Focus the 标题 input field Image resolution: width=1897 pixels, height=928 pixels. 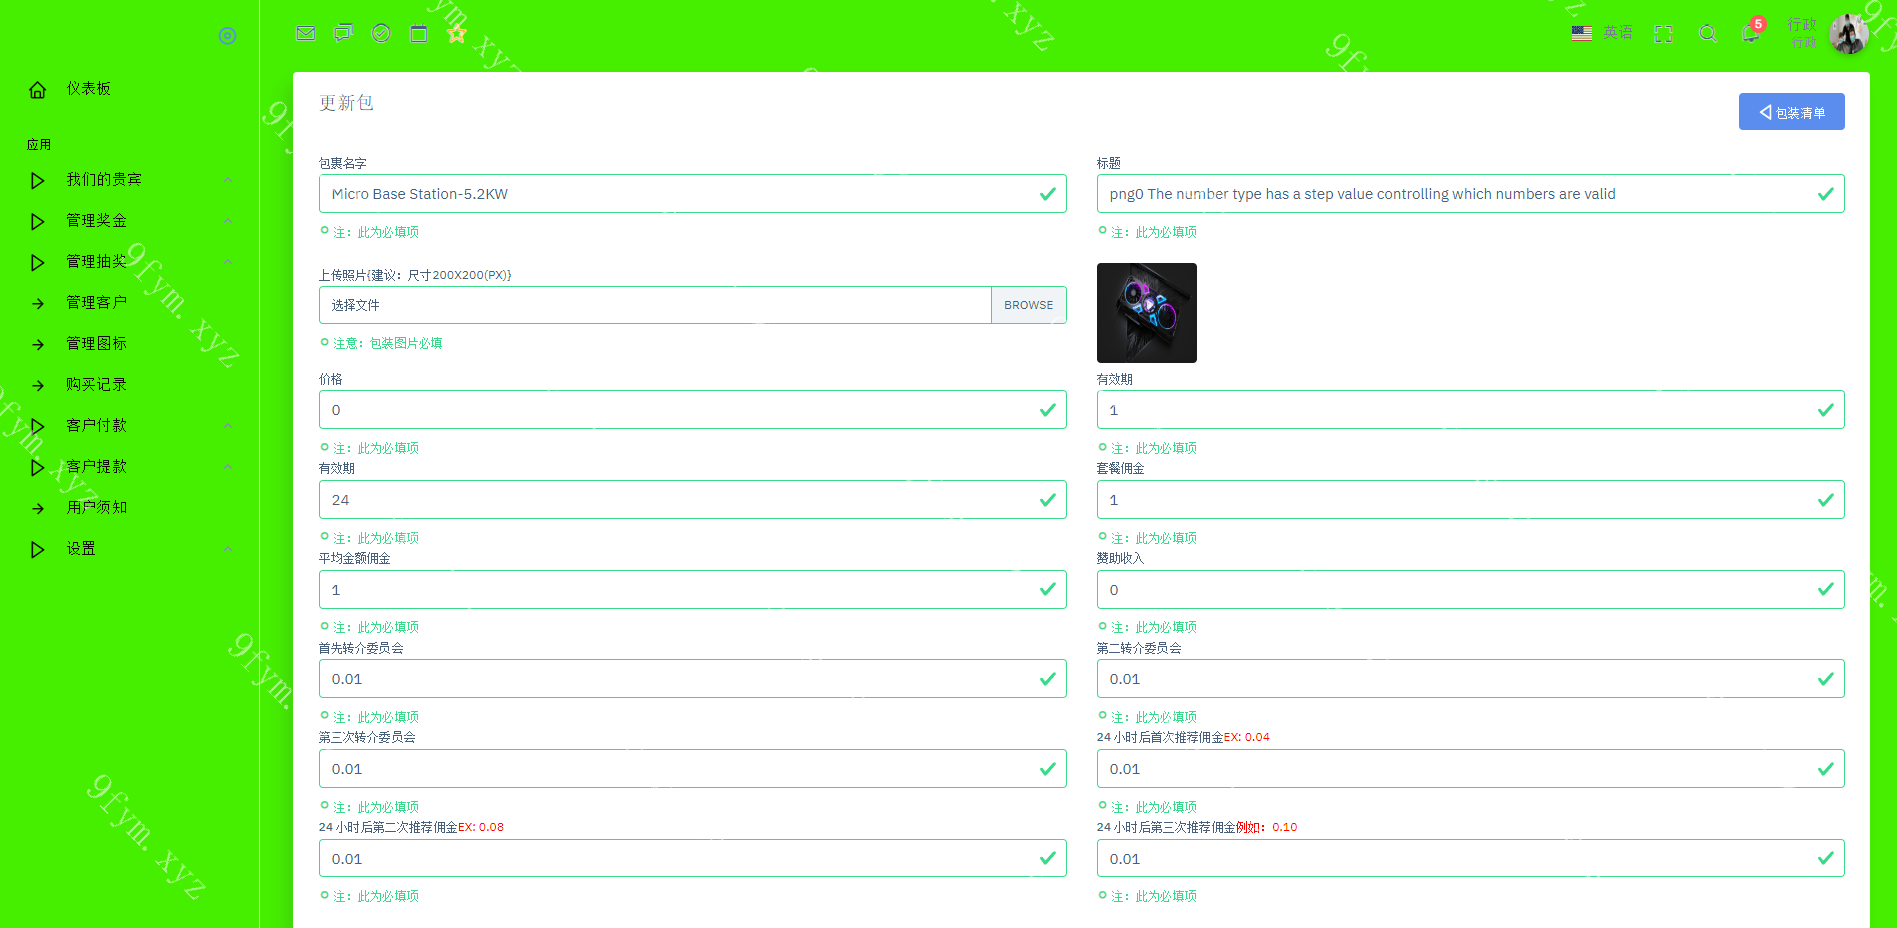[x=1471, y=194]
